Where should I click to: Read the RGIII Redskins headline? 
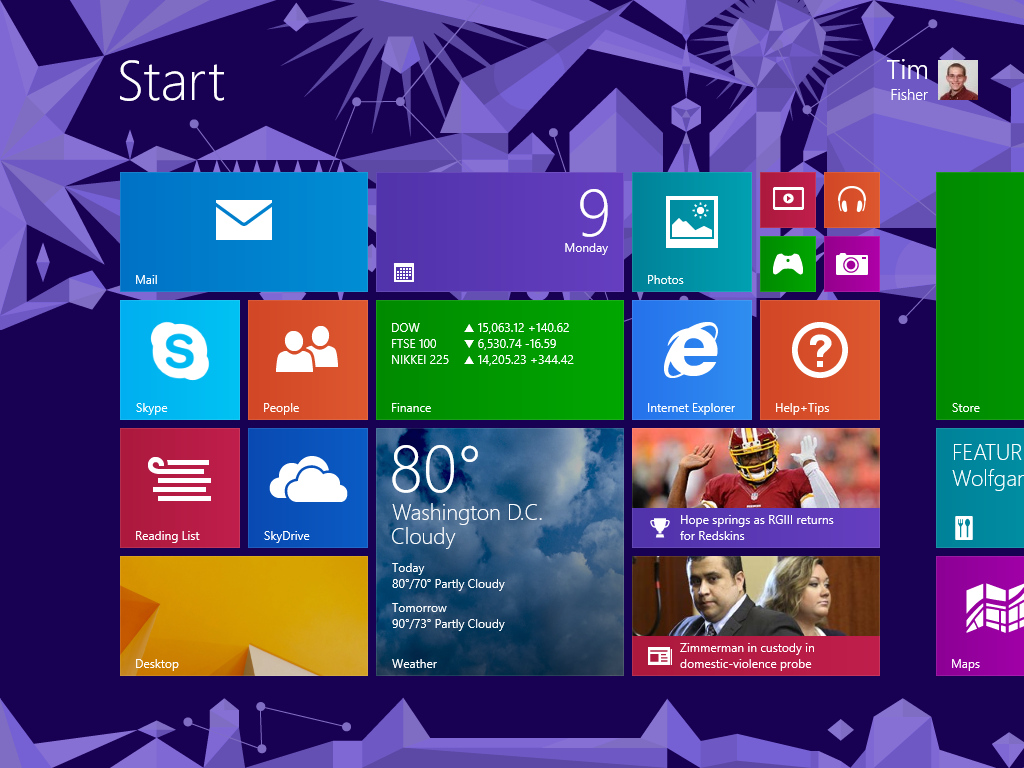755,488
